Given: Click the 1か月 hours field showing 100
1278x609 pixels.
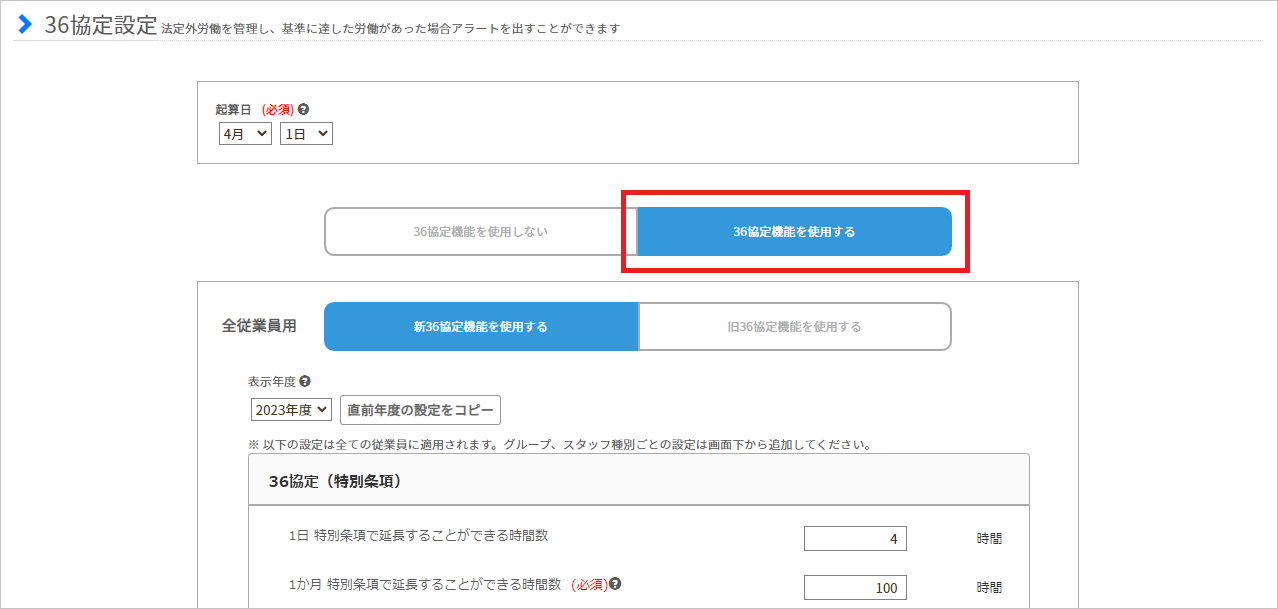Looking at the screenshot, I should [855, 588].
